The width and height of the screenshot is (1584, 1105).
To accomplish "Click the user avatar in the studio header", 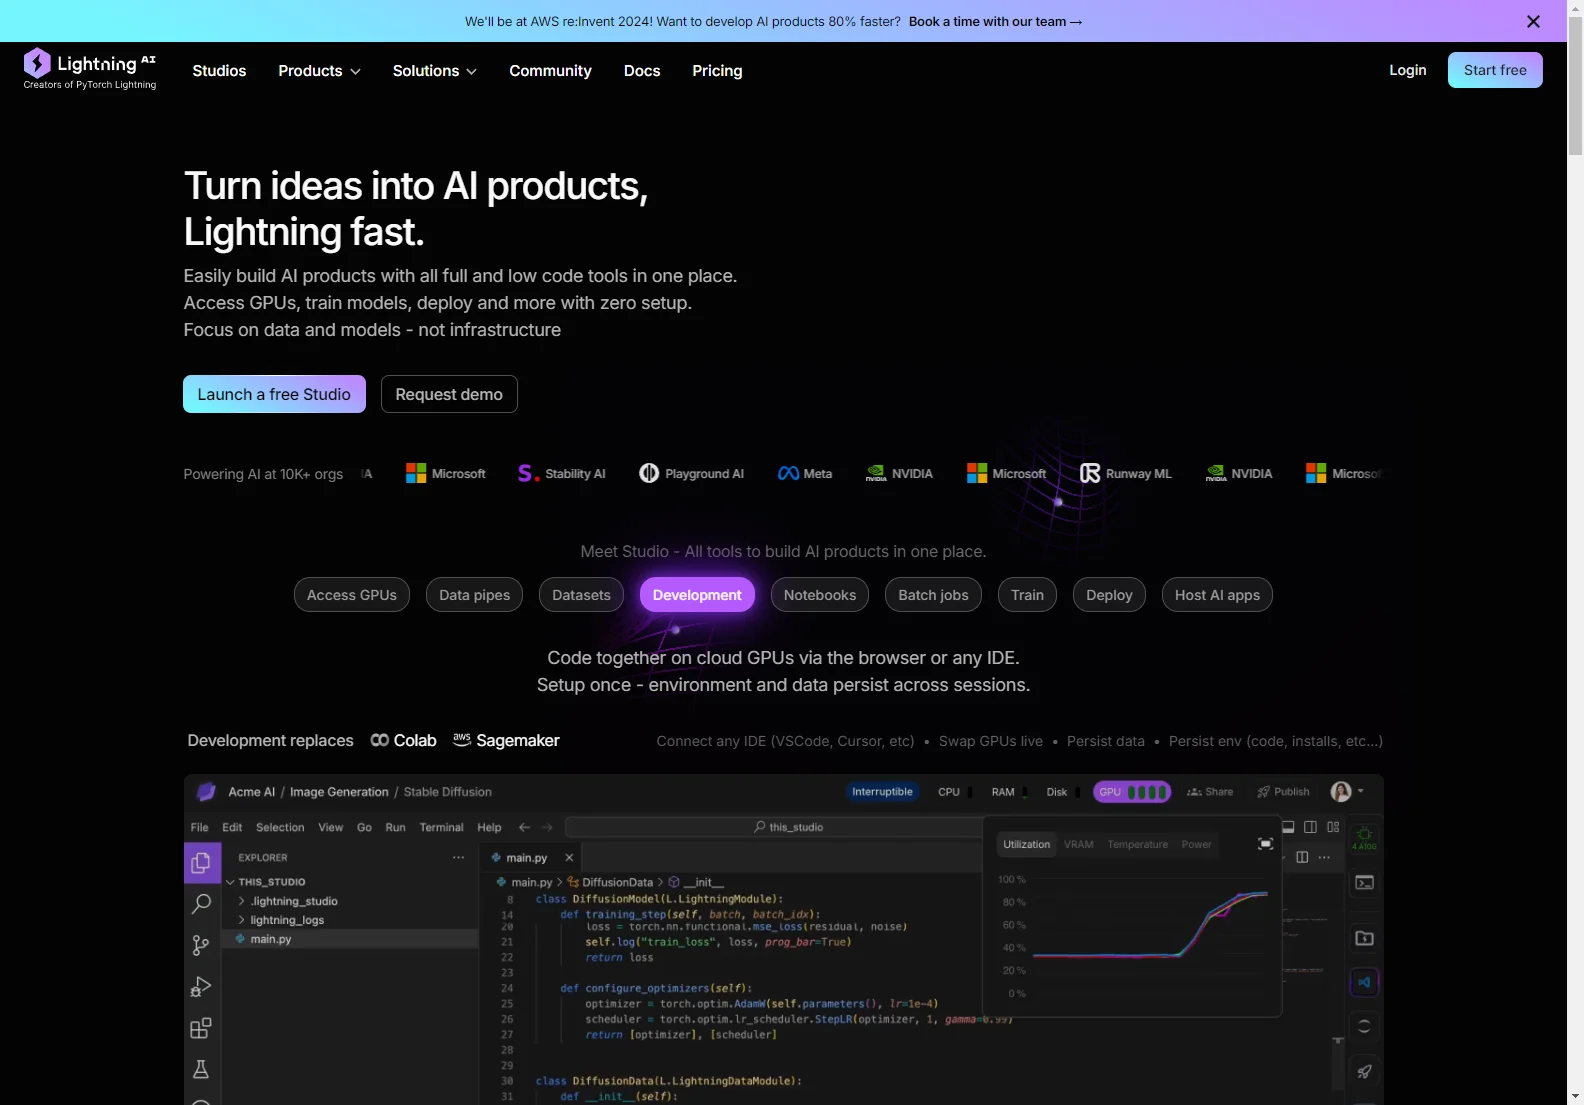I will coord(1341,792).
